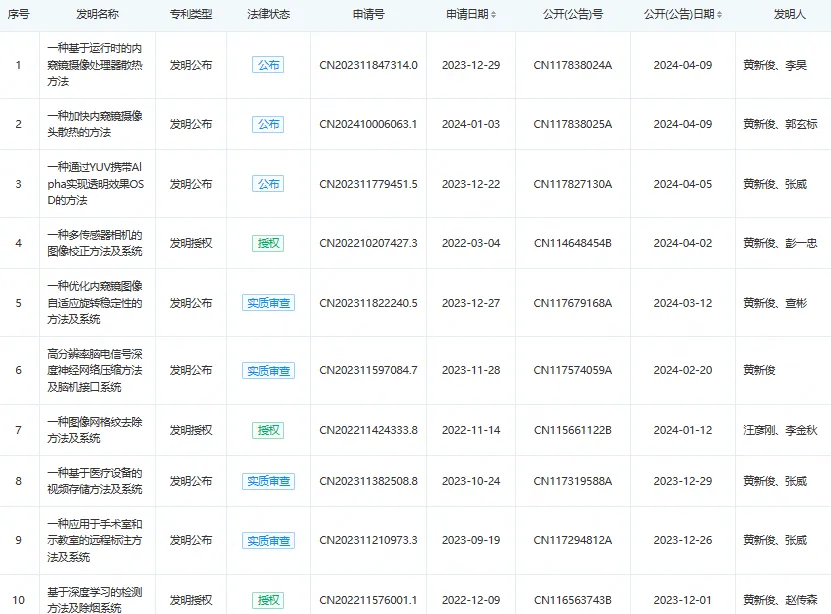Click publication number CN115661122B
This screenshot has width=831, height=614.
coord(573,430)
